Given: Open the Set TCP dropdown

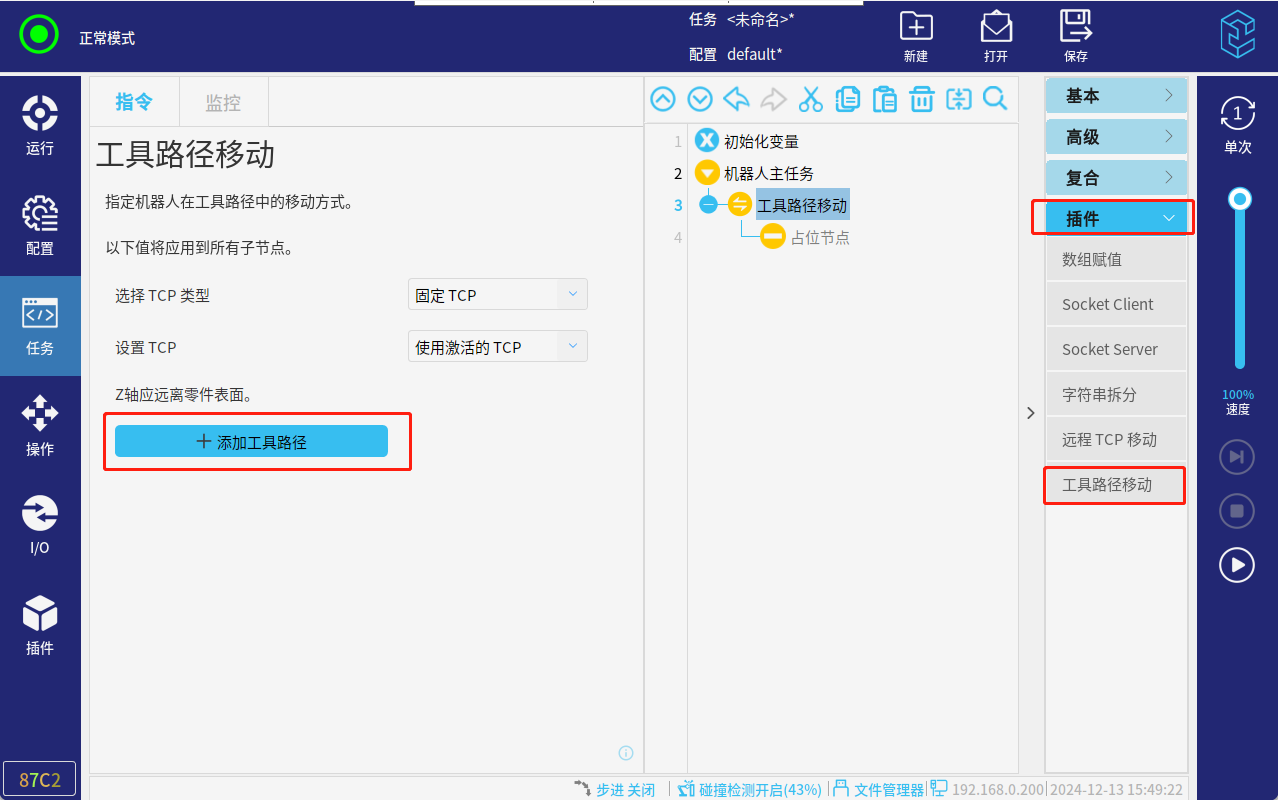Looking at the screenshot, I should 498,347.
